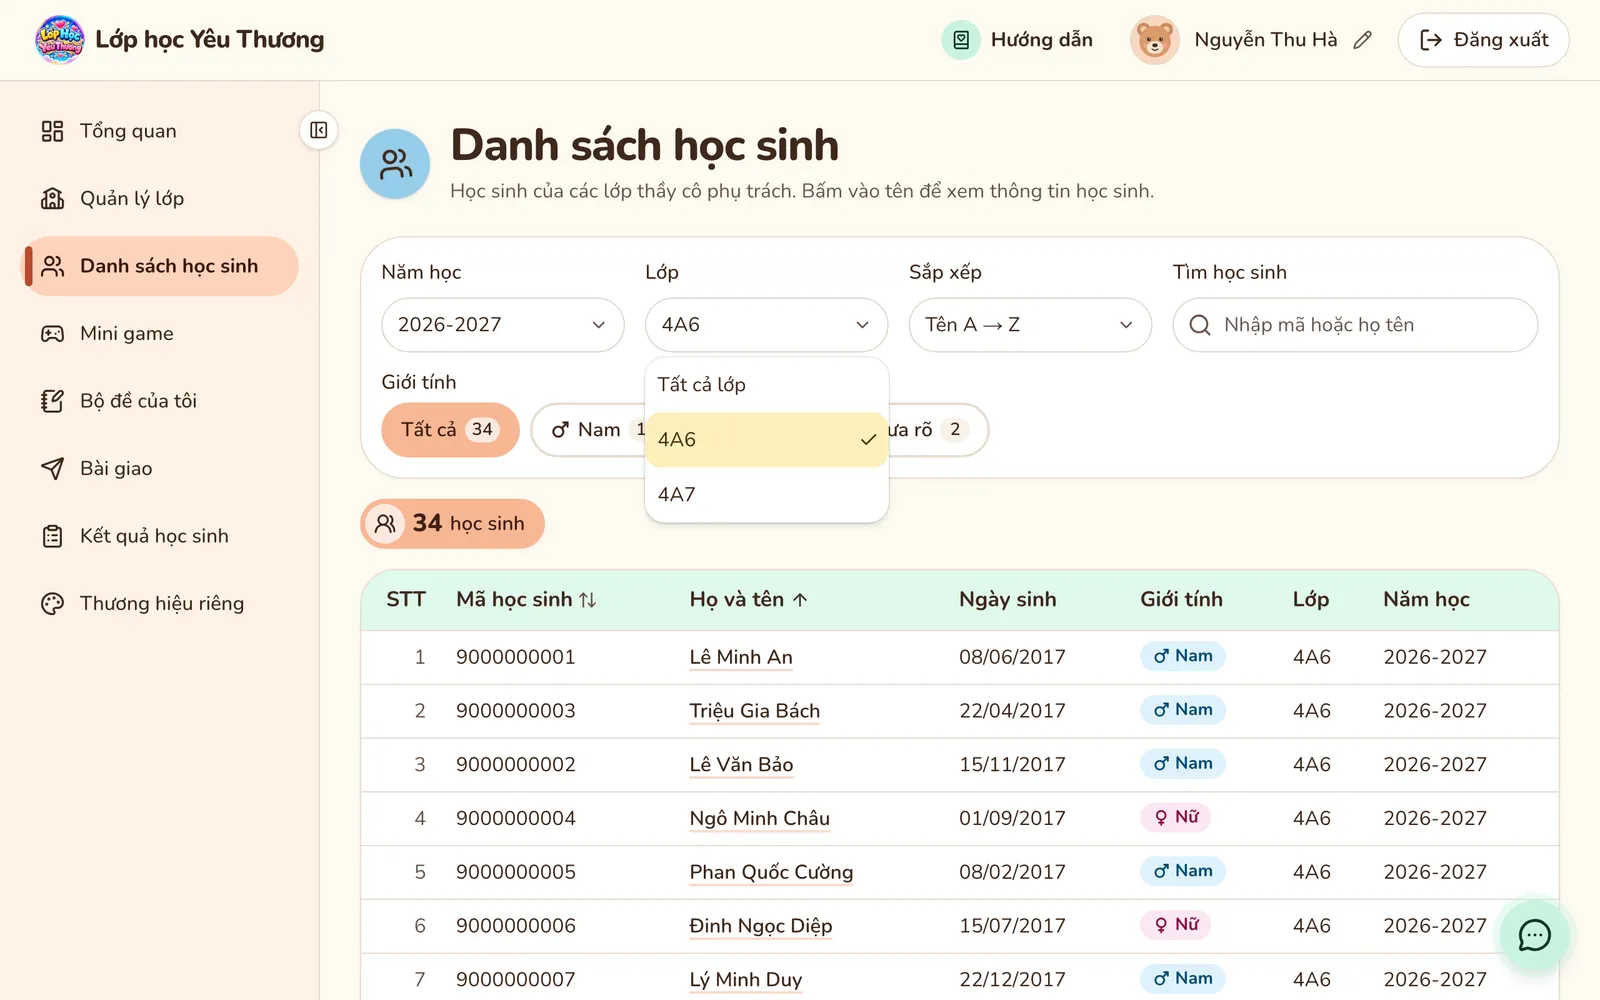Click the bear avatar image
1600x1000 pixels.
tap(1154, 40)
